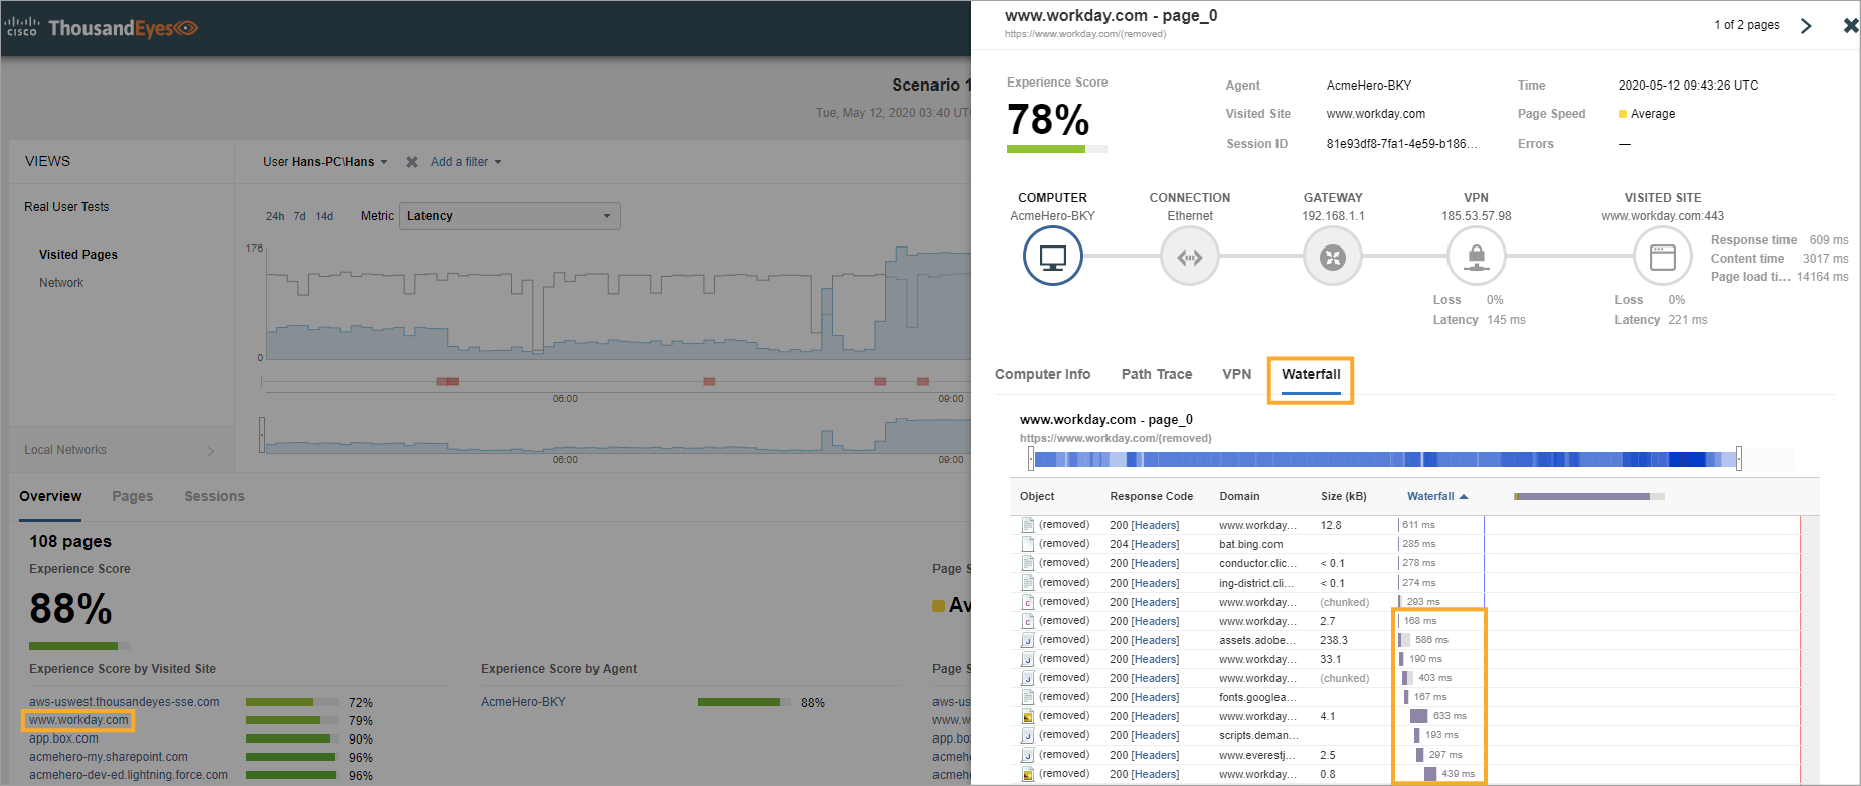Click the Computer node icon in path
The height and width of the screenshot is (786, 1861).
coord(1052,257)
